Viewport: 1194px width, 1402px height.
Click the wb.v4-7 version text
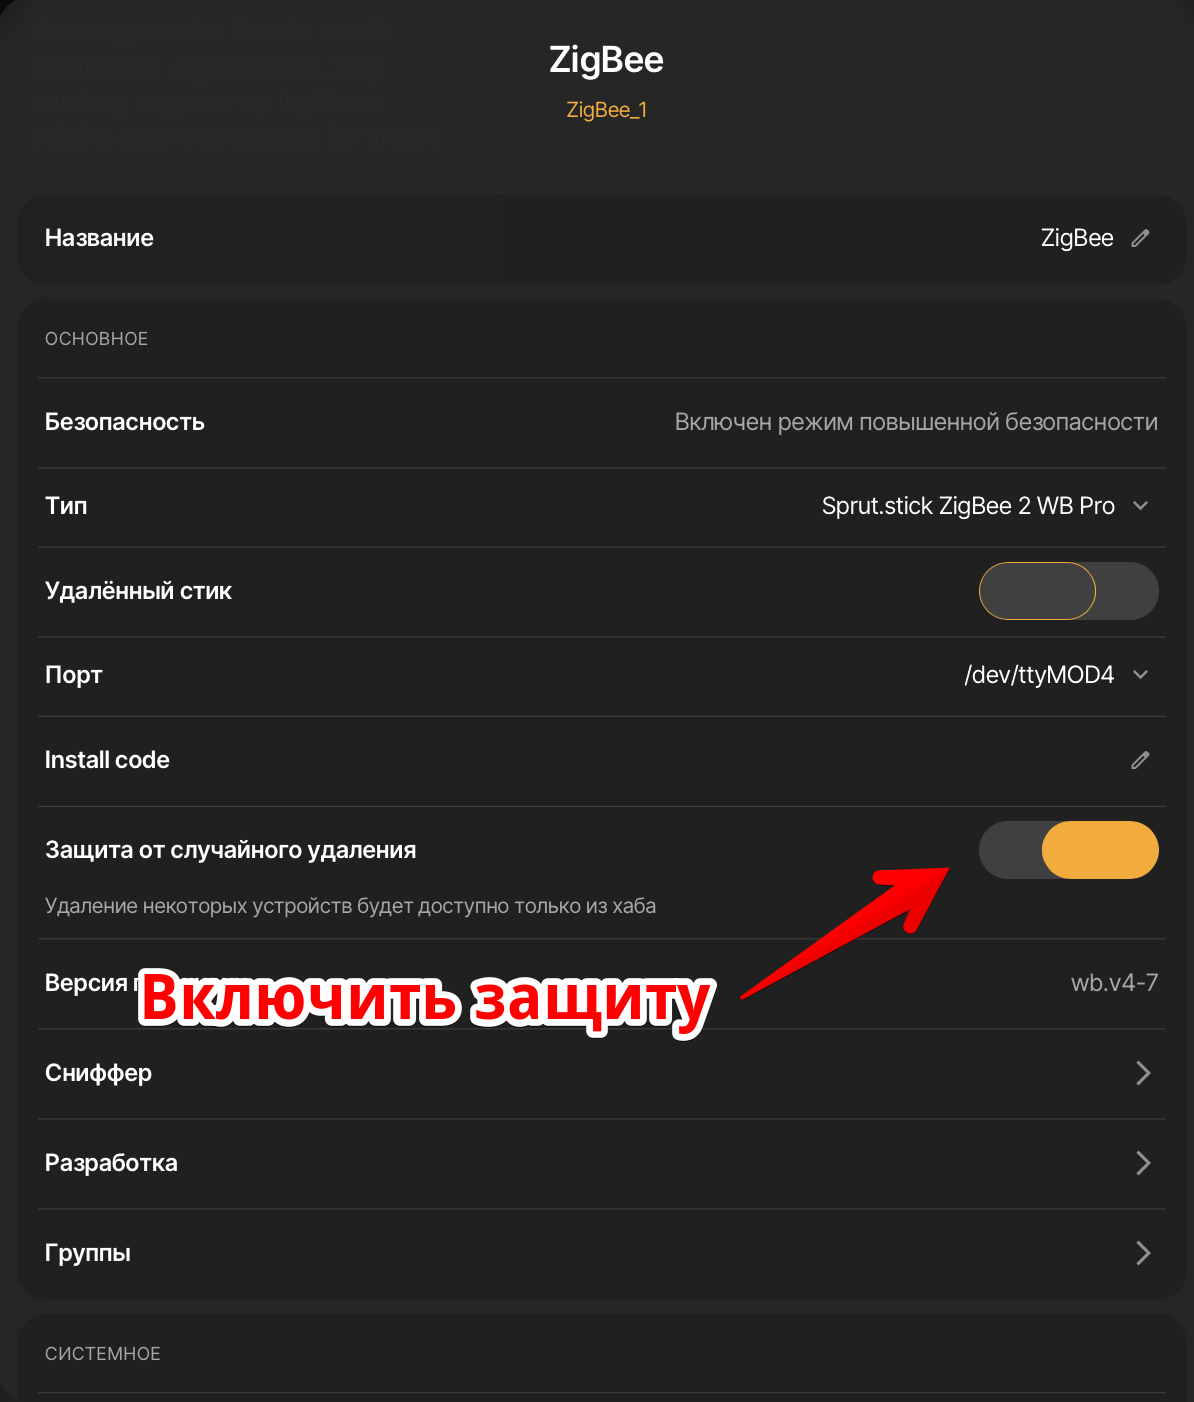click(x=1114, y=983)
